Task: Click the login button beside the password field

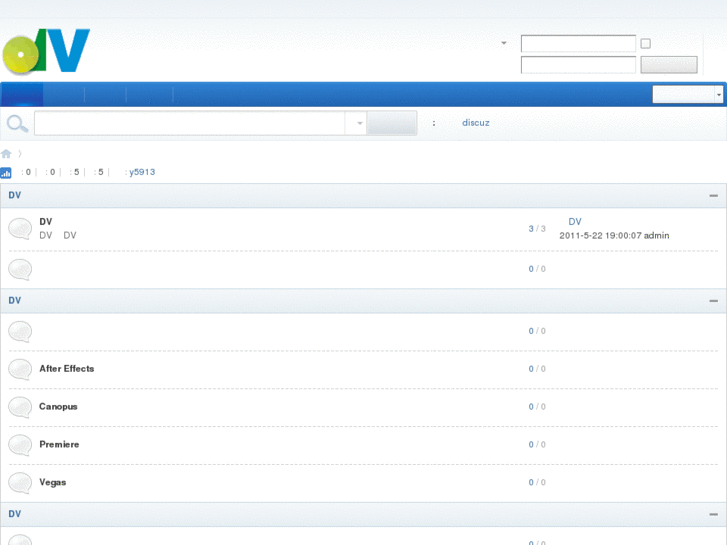Action: click(x=669, y=65)
